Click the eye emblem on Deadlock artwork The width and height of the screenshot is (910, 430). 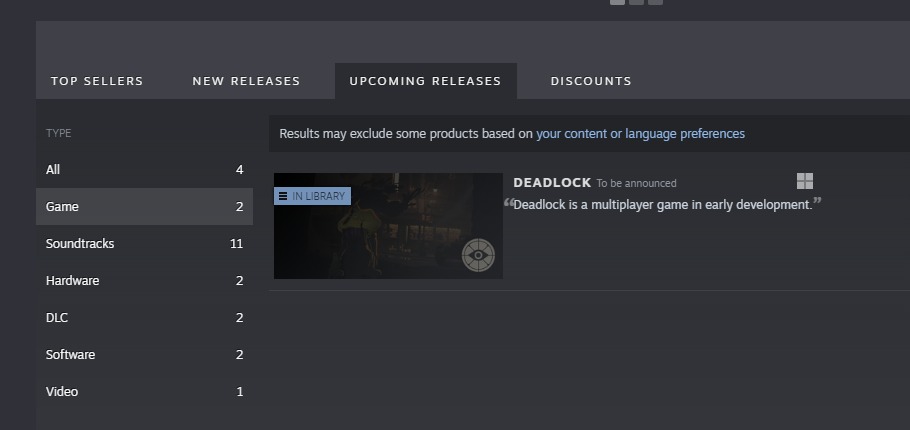(x=478, y=255)
